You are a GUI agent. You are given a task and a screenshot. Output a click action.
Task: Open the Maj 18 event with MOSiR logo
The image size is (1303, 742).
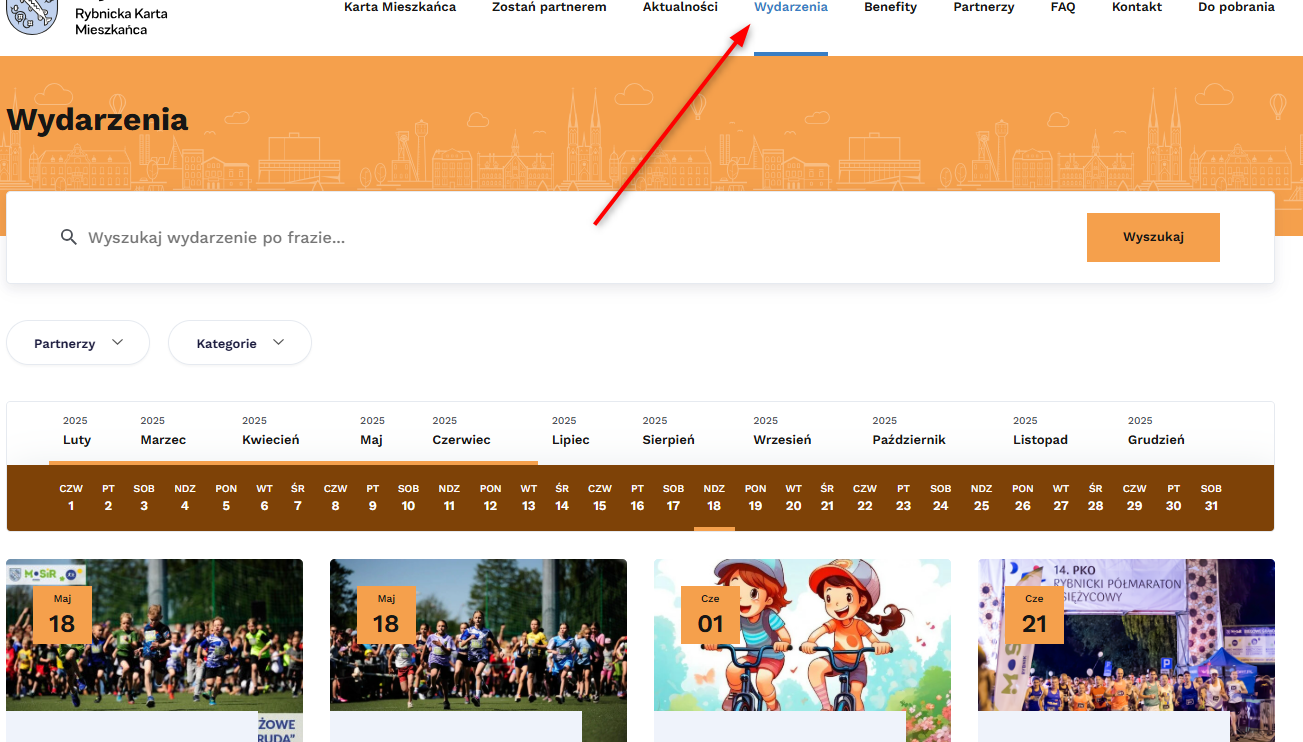pos(155,650)
